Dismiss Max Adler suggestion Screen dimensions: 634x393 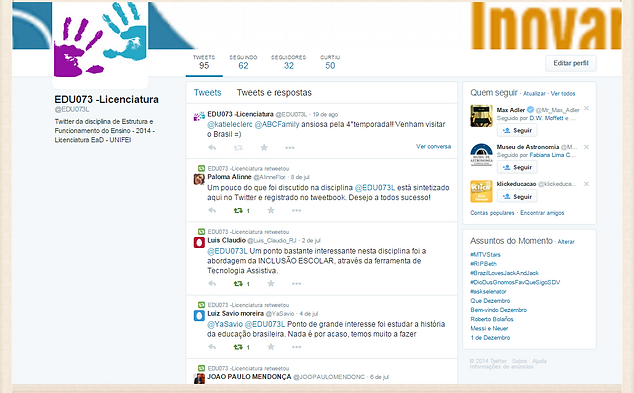coord(586,108)
